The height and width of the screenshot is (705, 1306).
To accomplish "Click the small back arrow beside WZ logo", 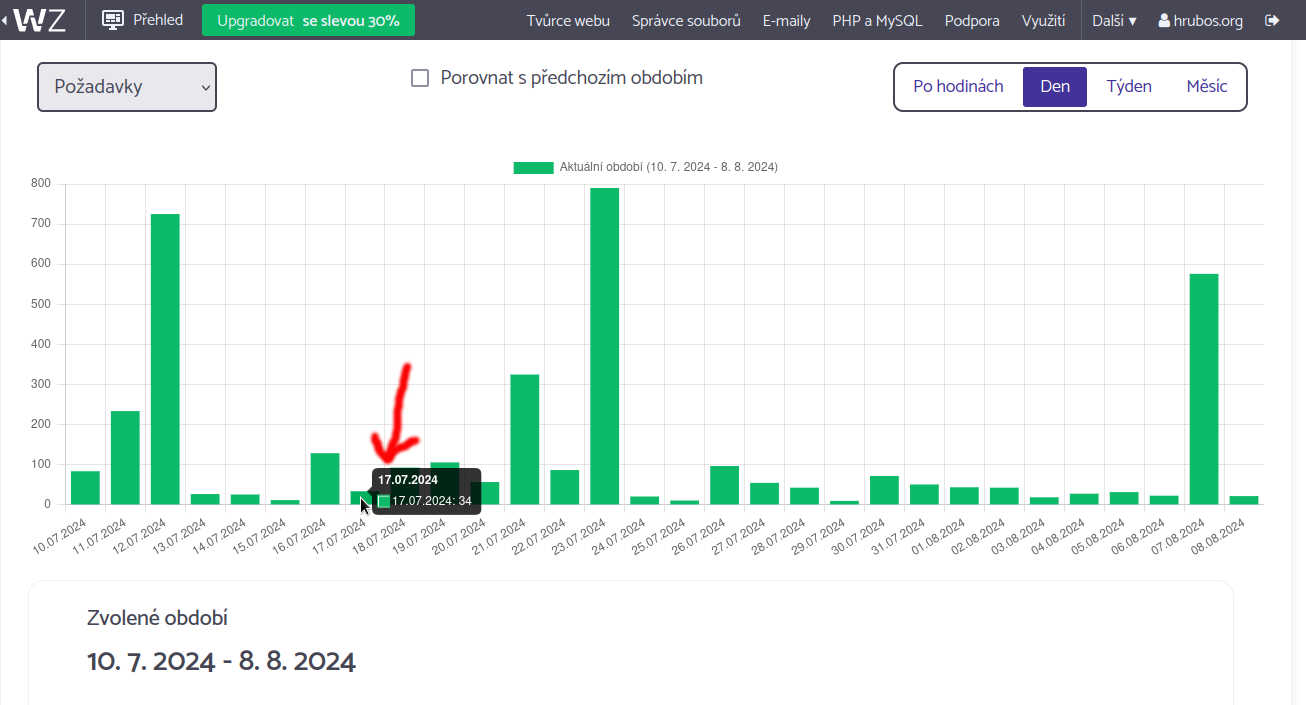I will pyautogui.click(x=5, y=20).
